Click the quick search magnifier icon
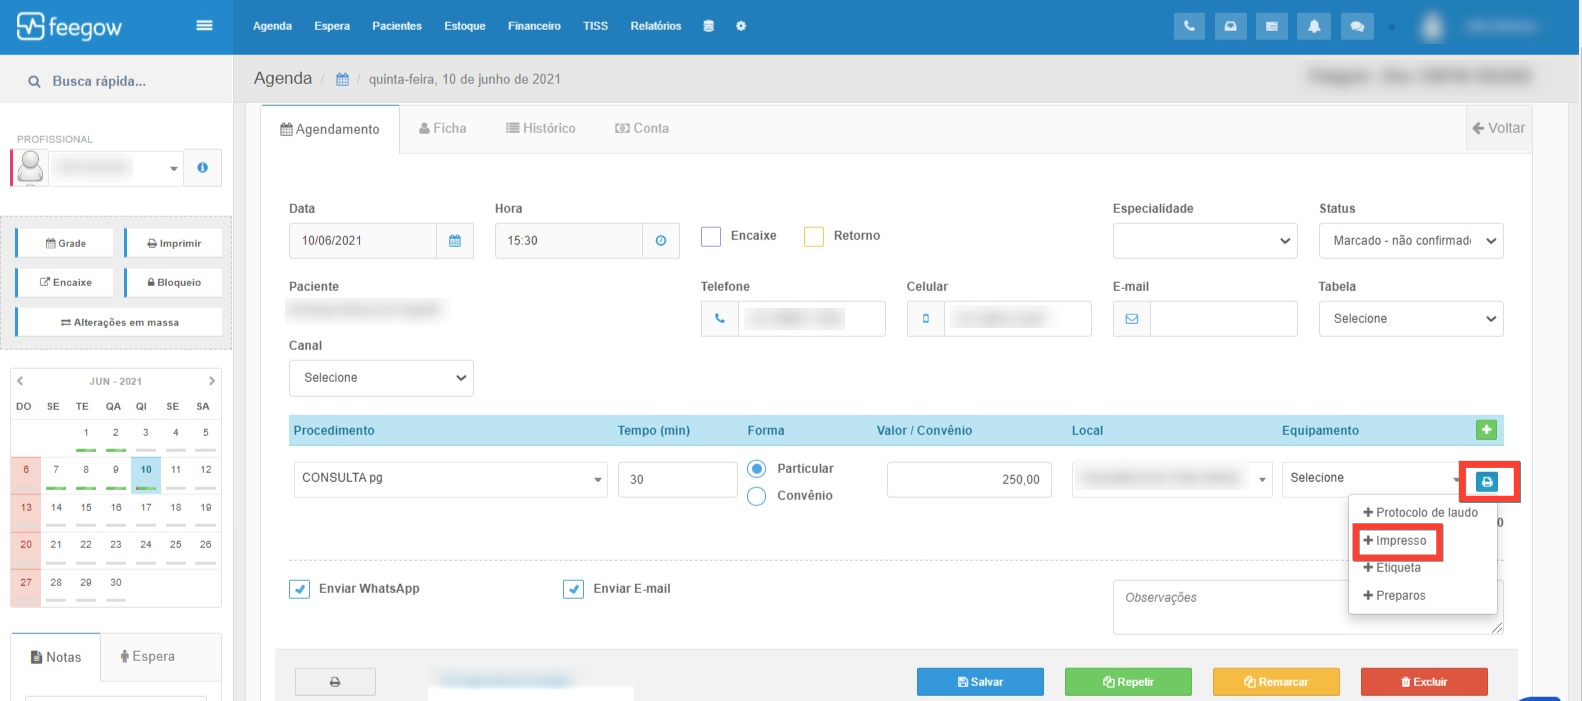 coord(34,82)
